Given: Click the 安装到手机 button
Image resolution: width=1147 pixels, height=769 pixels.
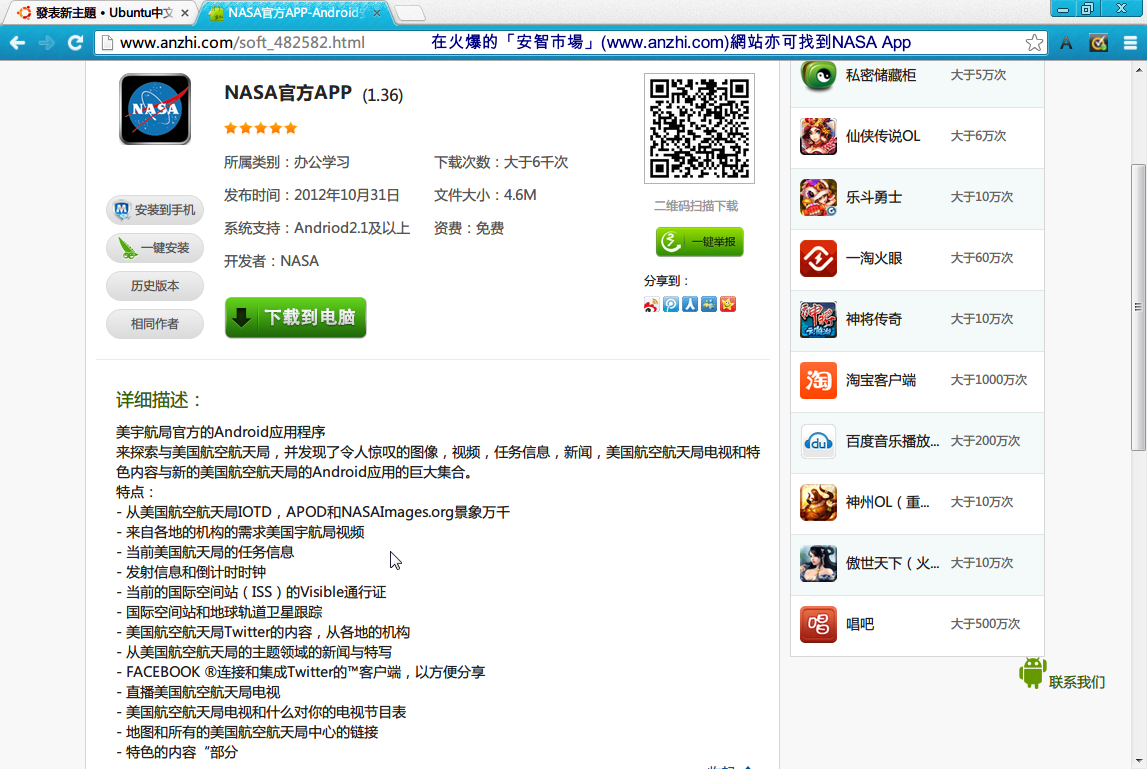Looking at the screenshot, I should pos(155,210).
